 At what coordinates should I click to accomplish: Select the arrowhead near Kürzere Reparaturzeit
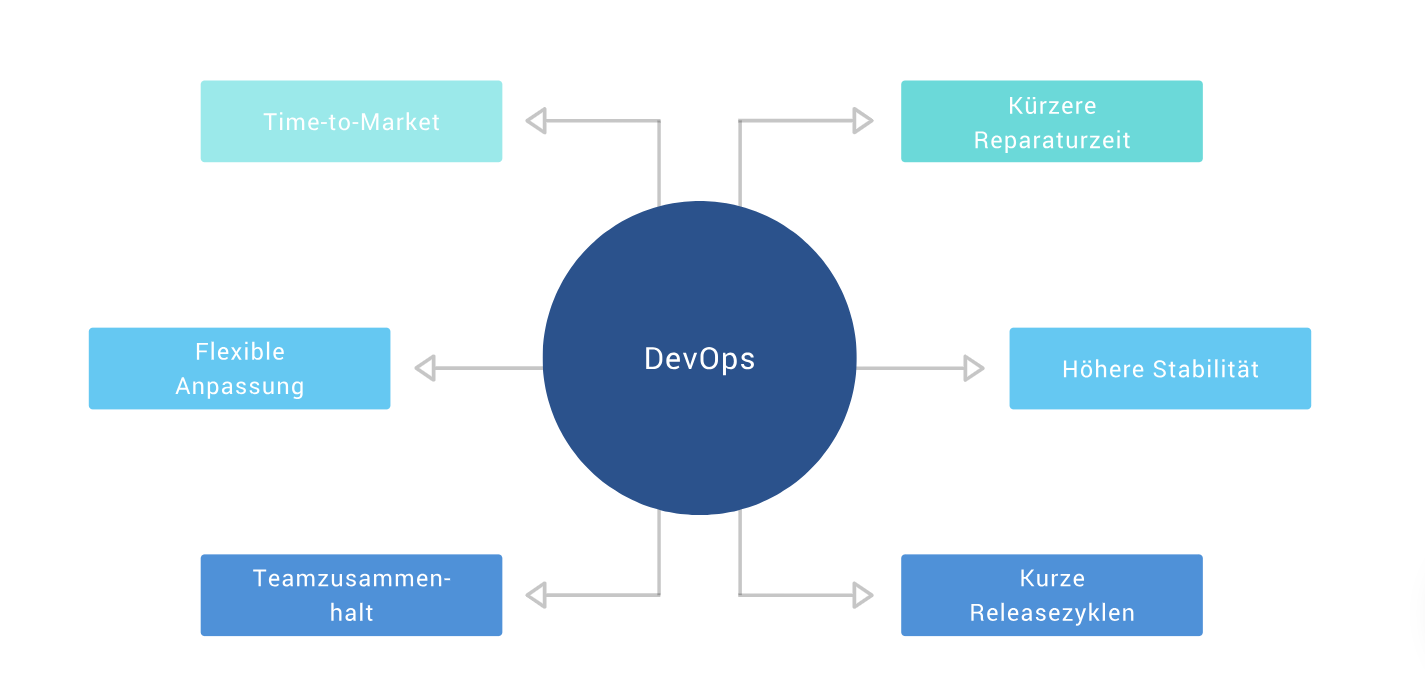coord(862,119)
